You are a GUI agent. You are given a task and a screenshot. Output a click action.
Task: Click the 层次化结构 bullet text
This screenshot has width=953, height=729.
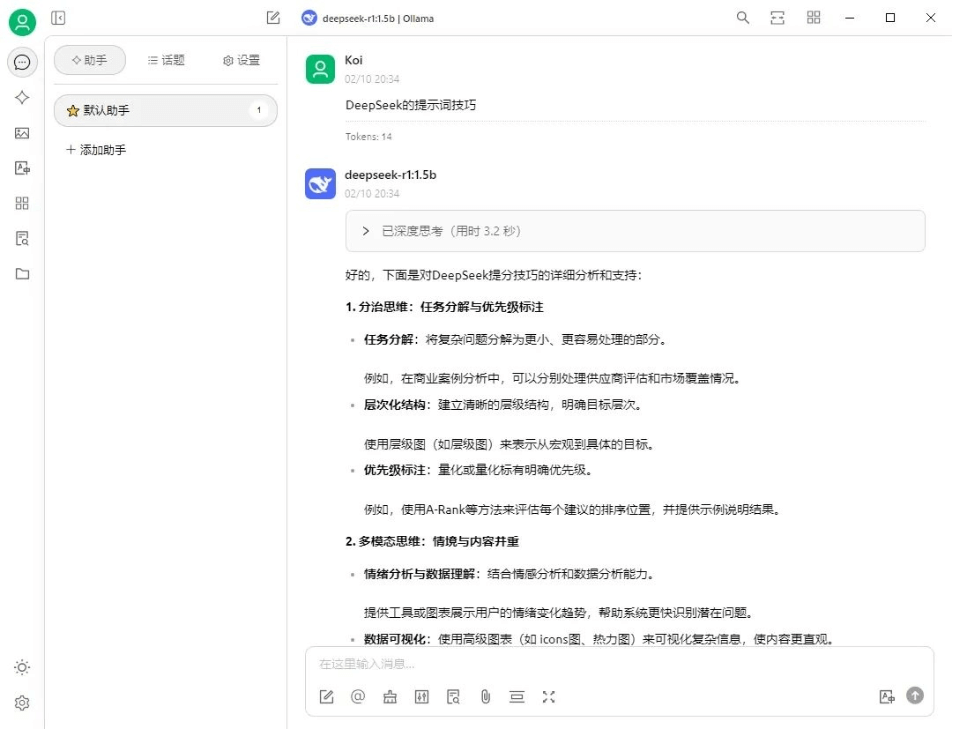coord(503,405)
